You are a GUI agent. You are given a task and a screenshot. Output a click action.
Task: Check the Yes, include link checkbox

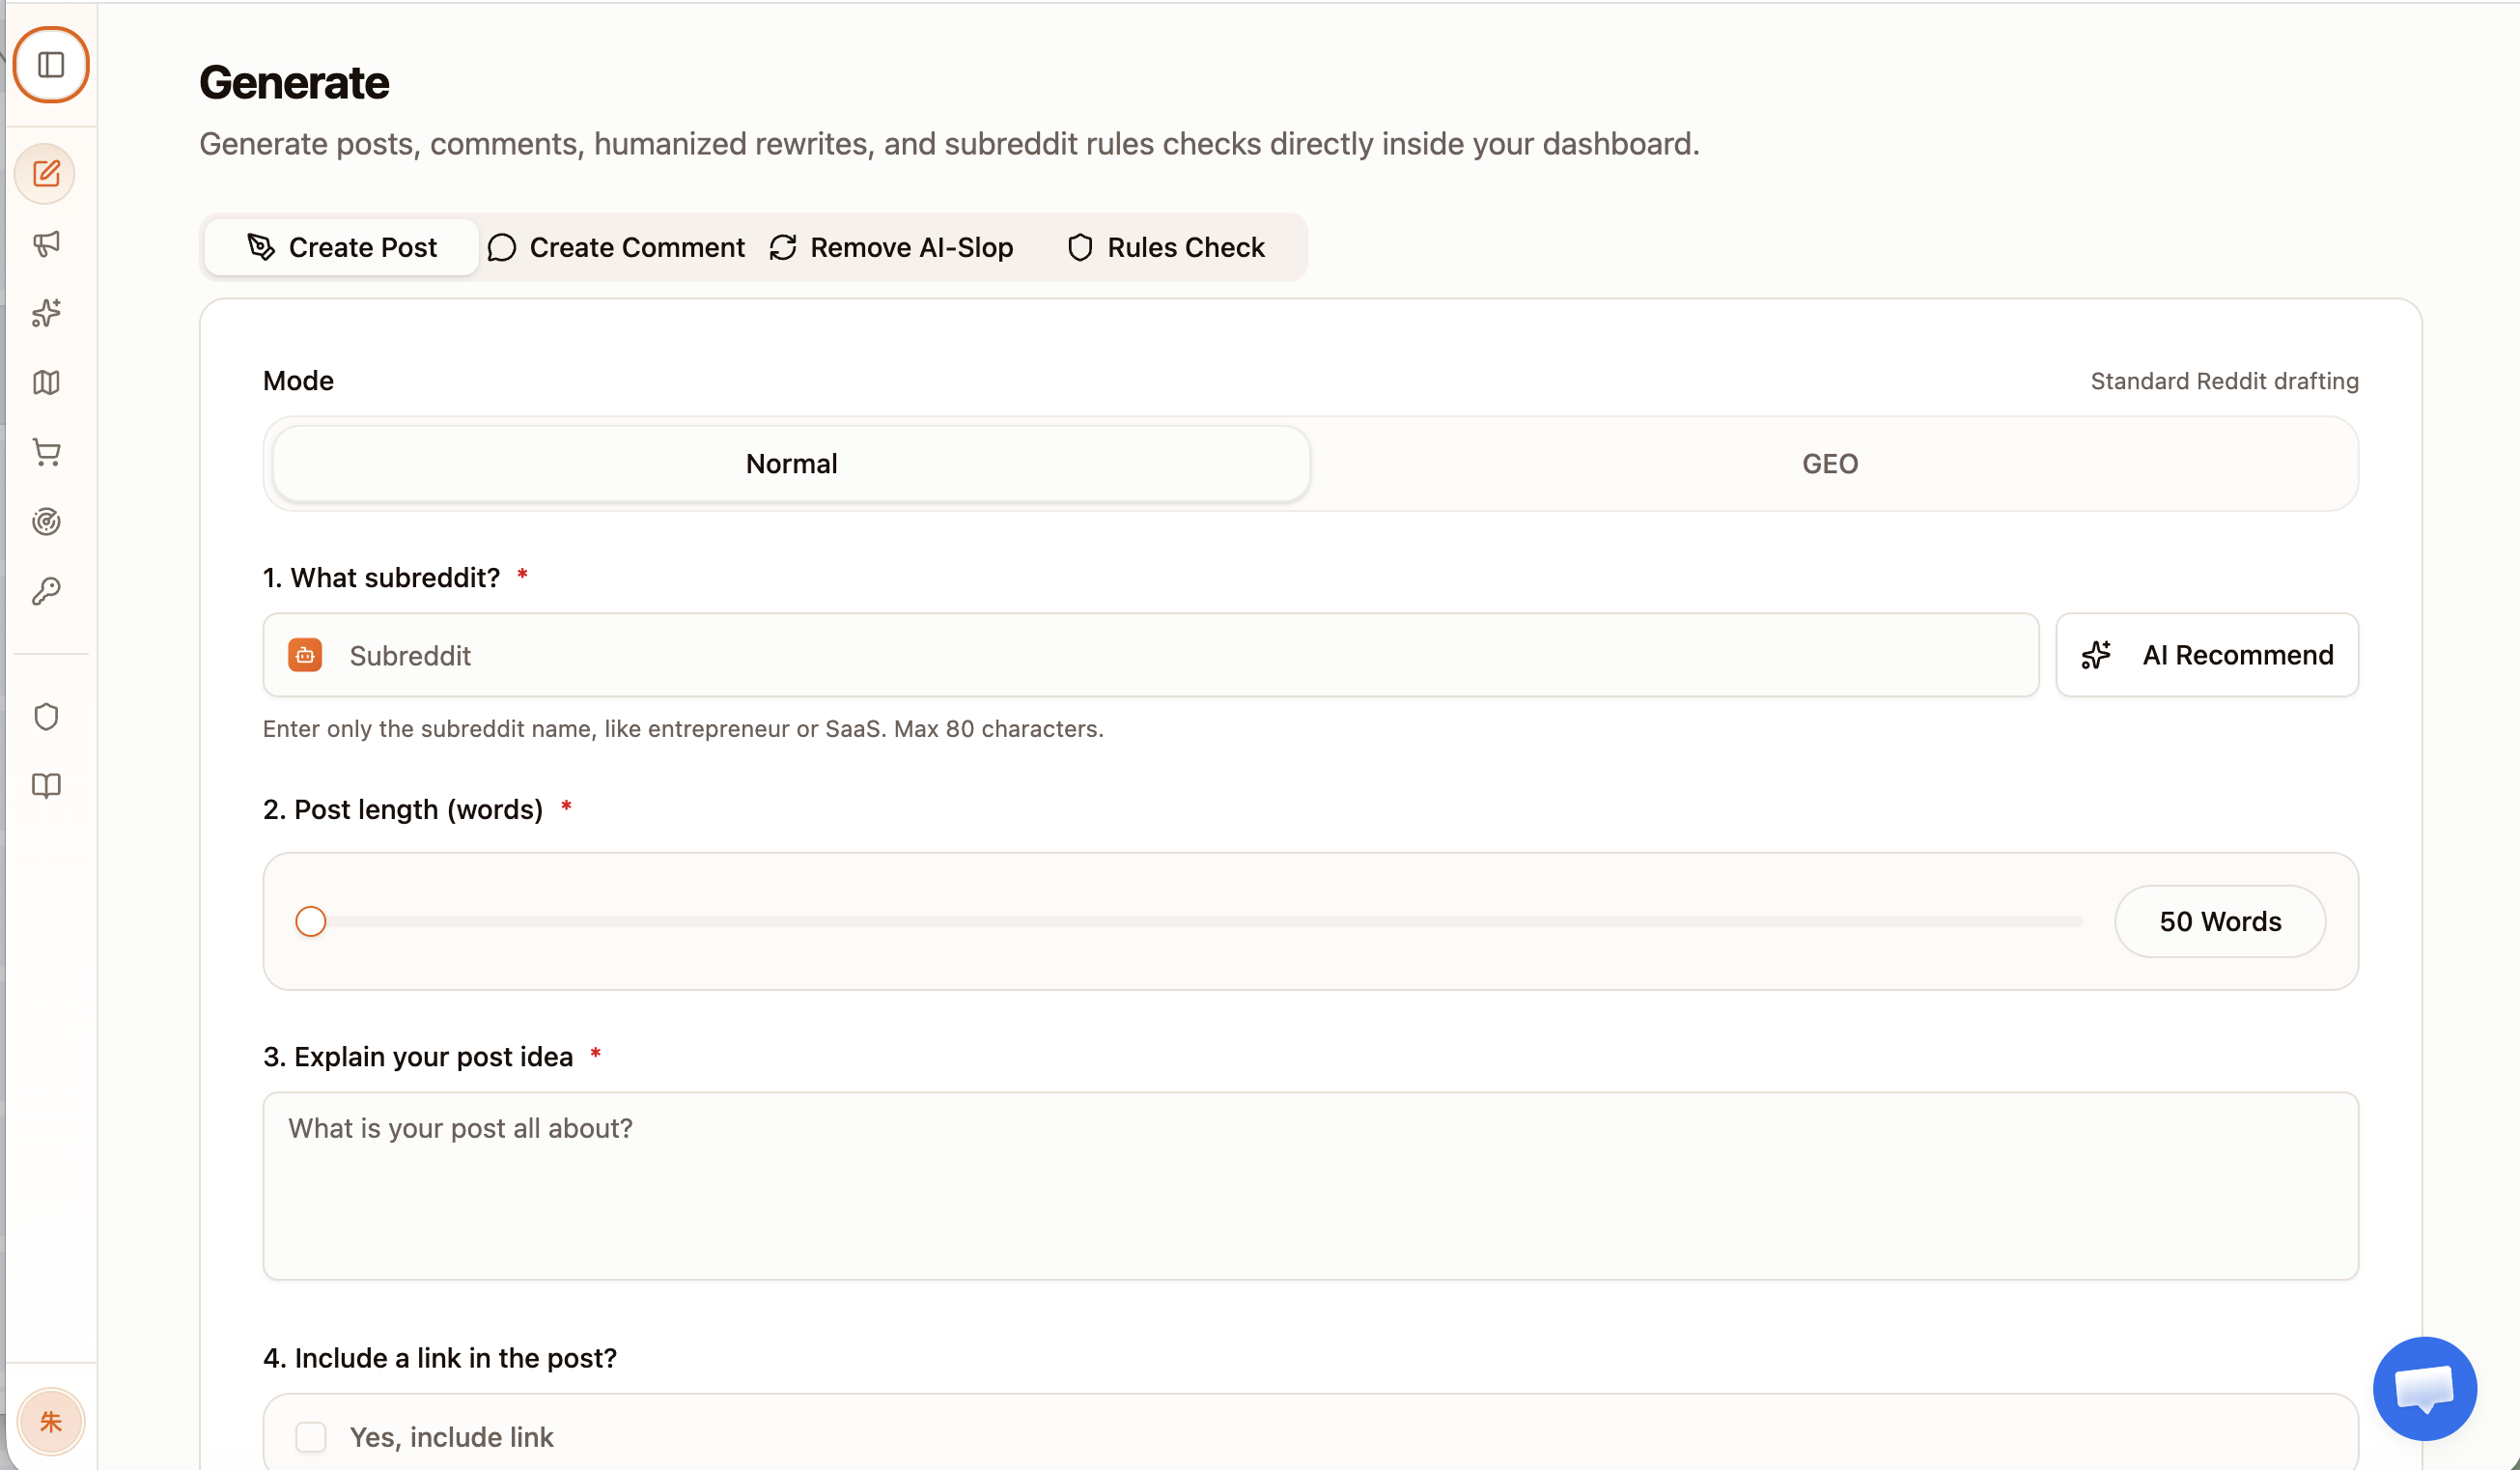click(x=311, y=1436)
